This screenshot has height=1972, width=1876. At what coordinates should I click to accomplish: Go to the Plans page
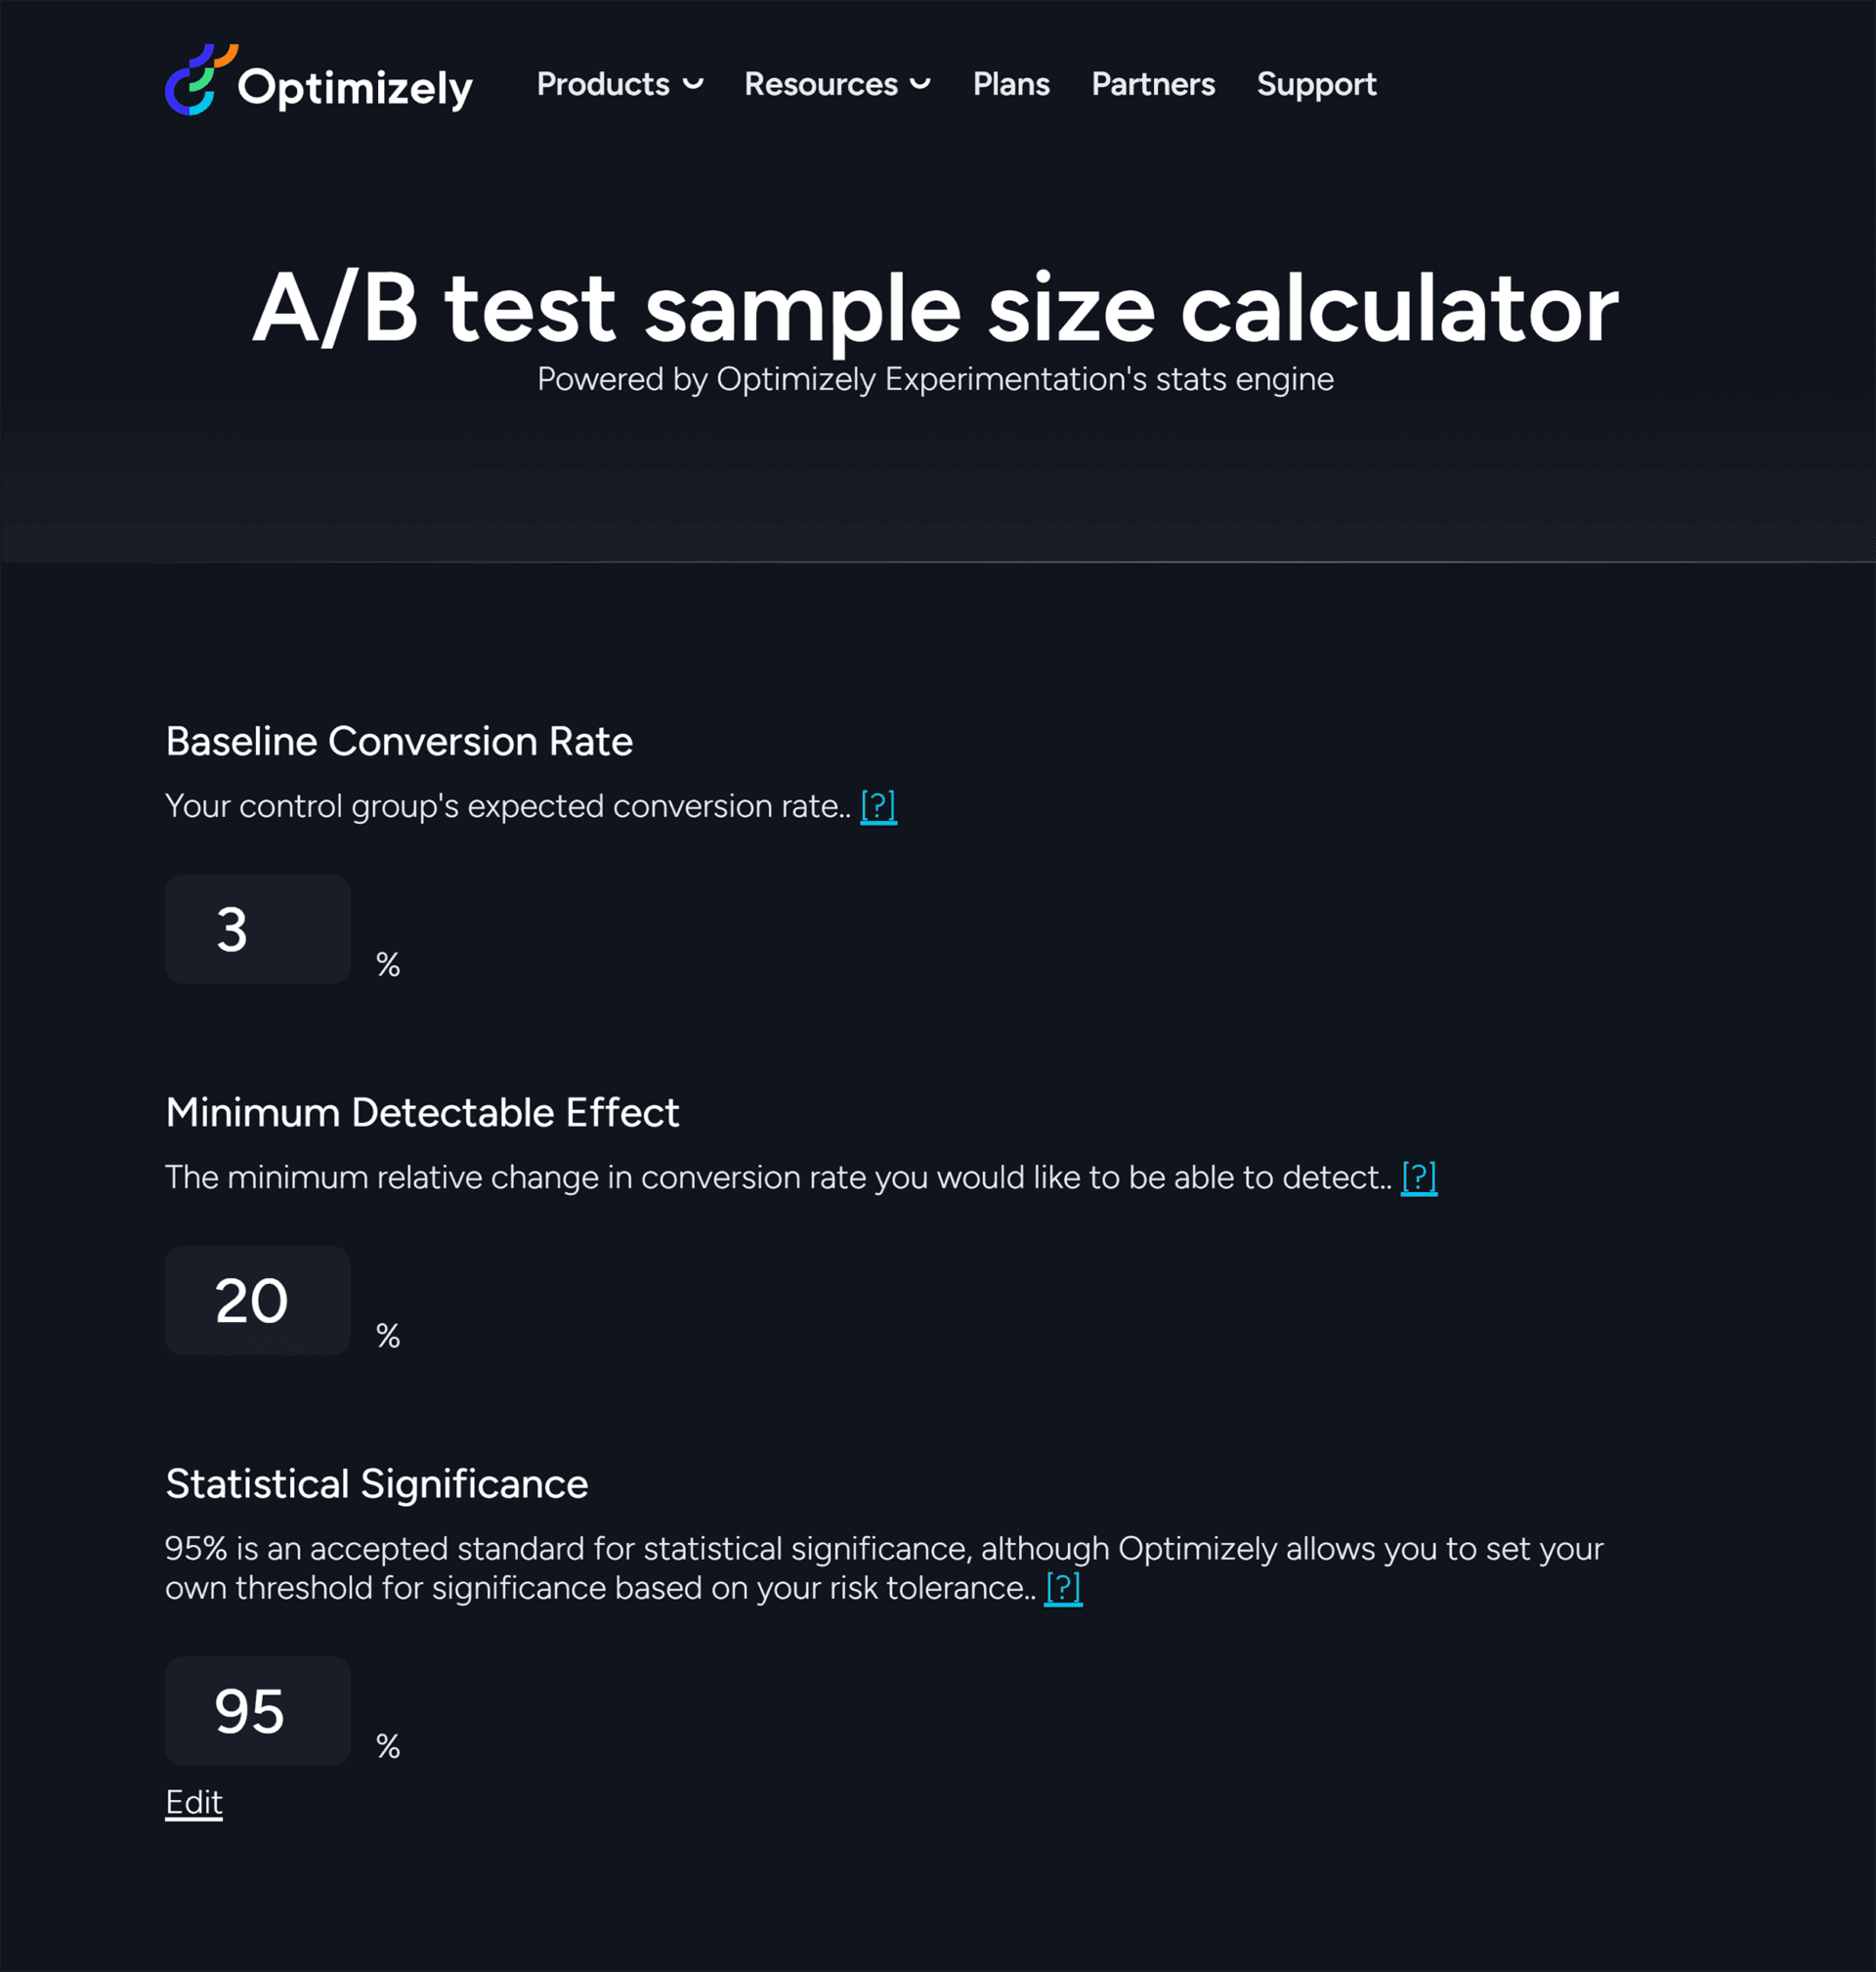pos(1010,84)
